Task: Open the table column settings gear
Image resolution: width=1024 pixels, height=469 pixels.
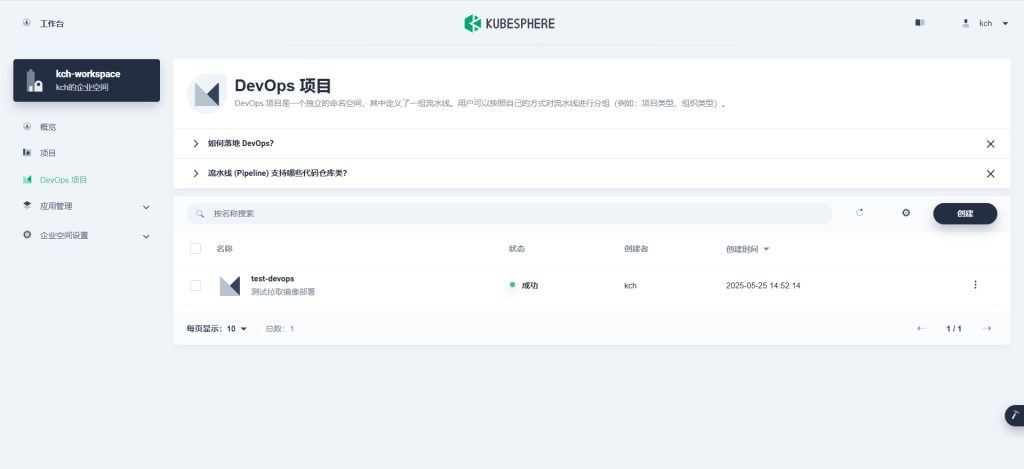Action: point(906,213)
